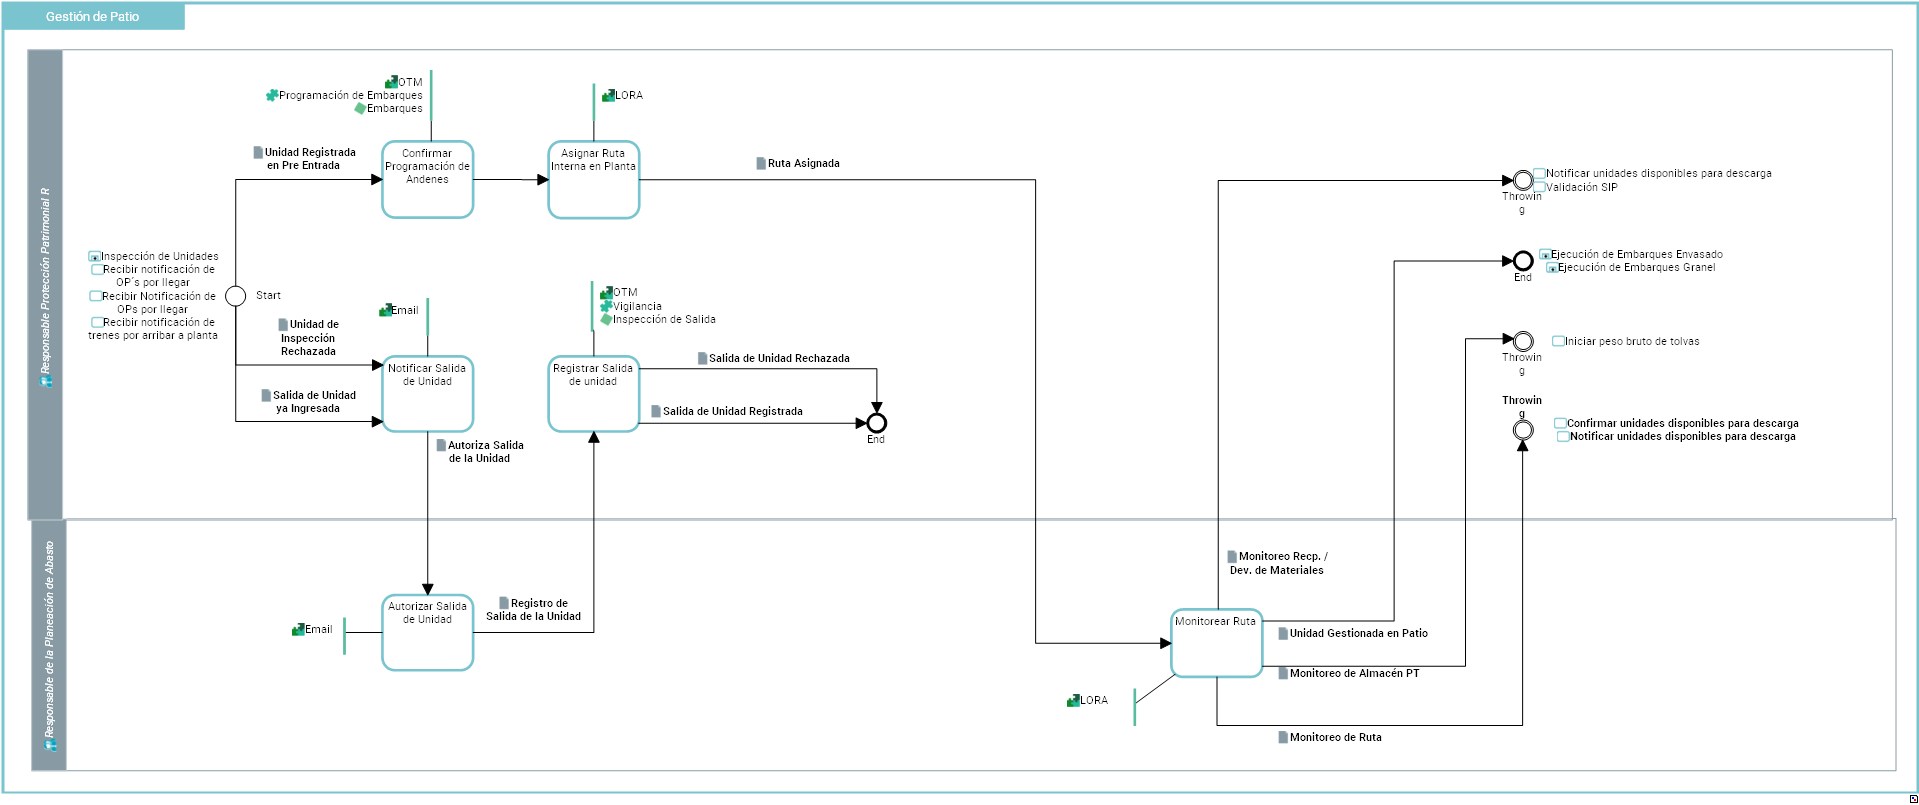Click the Monitoreo de Ruta document icon
The width and height of the screenshot is (1919, 805).
coord(1283,737)
